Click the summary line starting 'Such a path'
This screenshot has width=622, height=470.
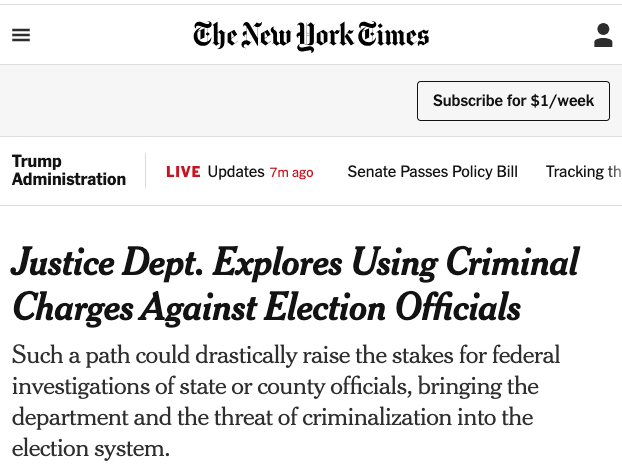(x=286, y=355)
